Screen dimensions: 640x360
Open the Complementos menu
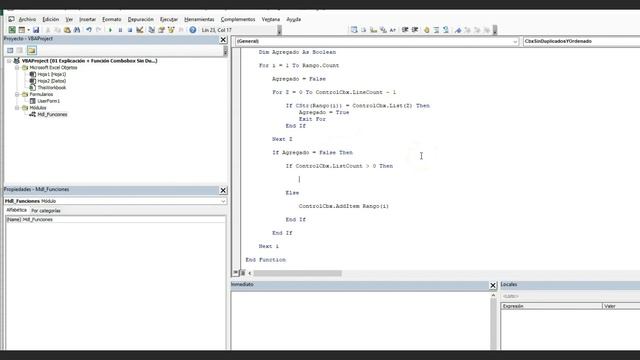pos(238,19)
